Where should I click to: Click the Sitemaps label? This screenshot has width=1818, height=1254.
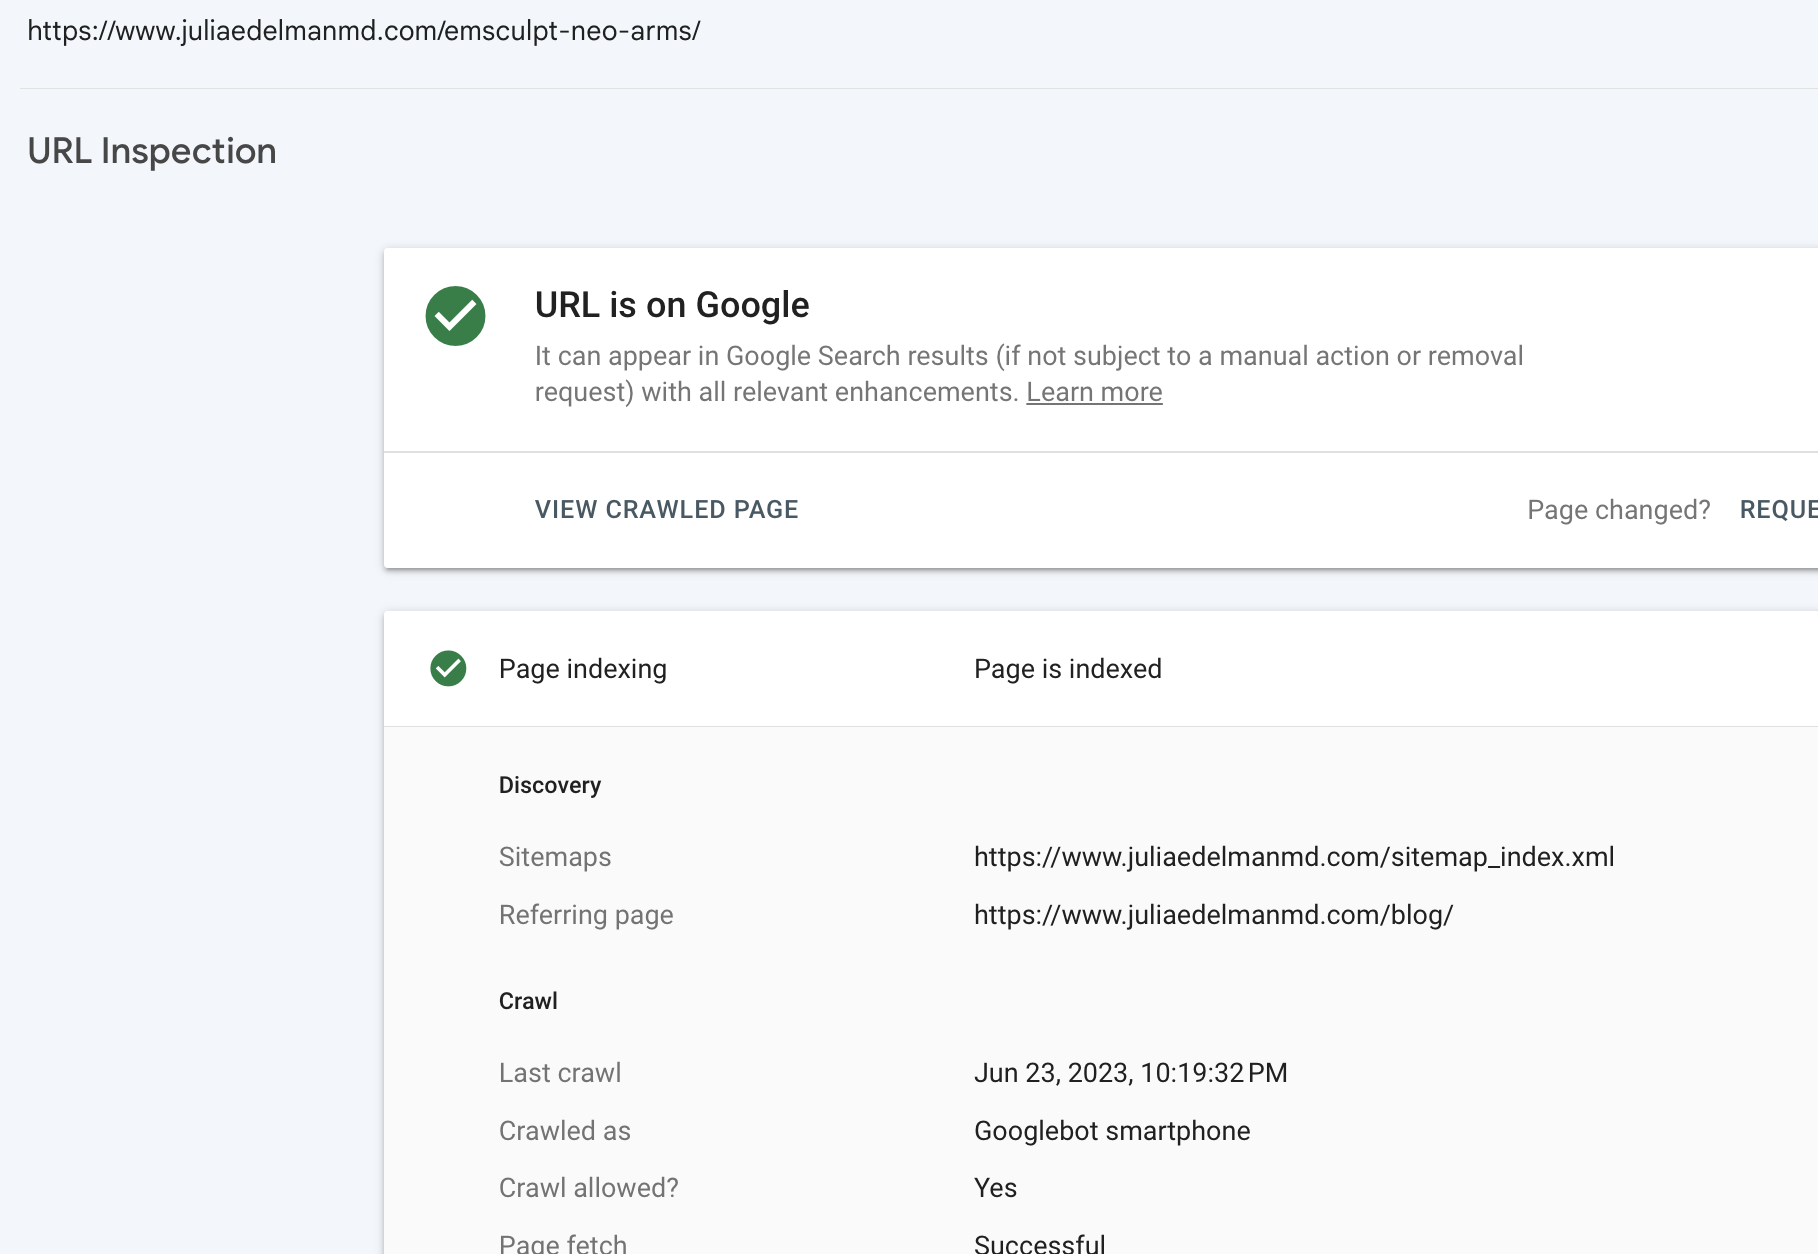point(555,857)
